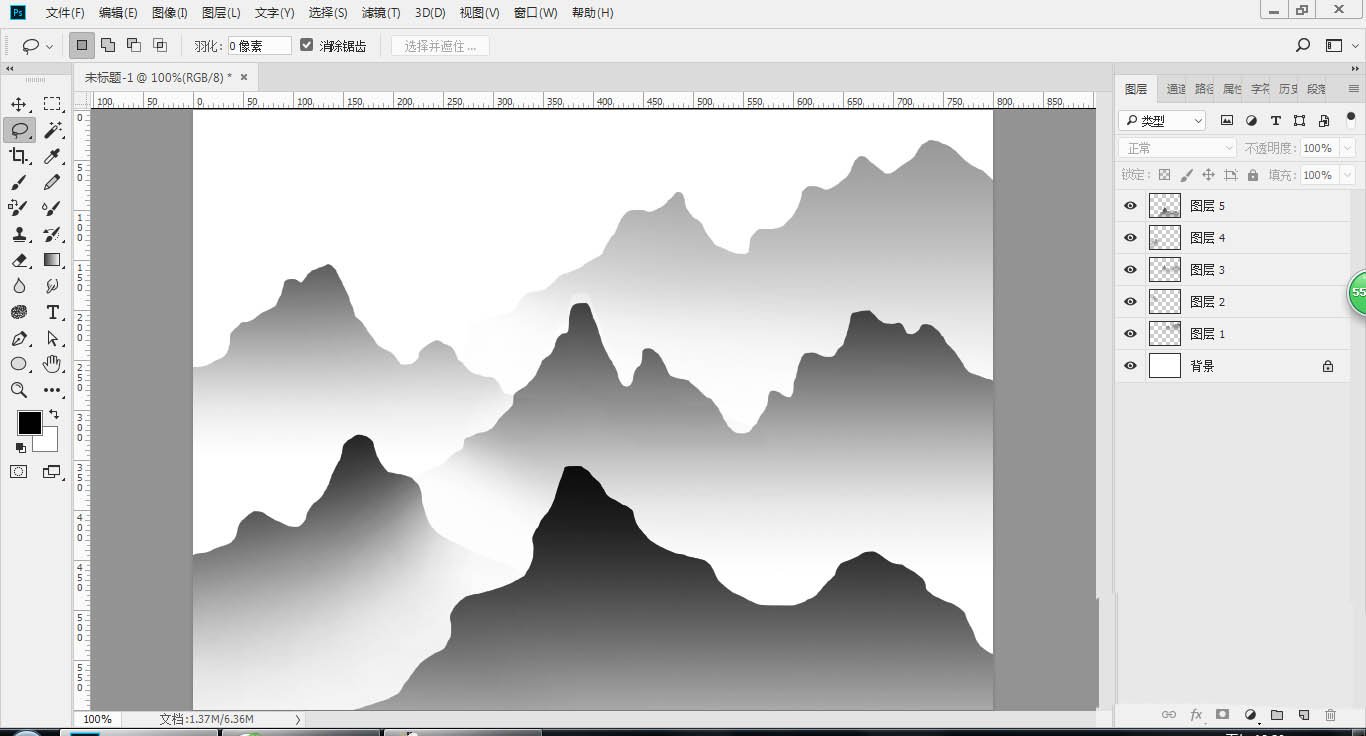Viewport: 1366px width, 736px height.
Task: Create a new group with the folder icon
Action: click(x=1276, y=714)
